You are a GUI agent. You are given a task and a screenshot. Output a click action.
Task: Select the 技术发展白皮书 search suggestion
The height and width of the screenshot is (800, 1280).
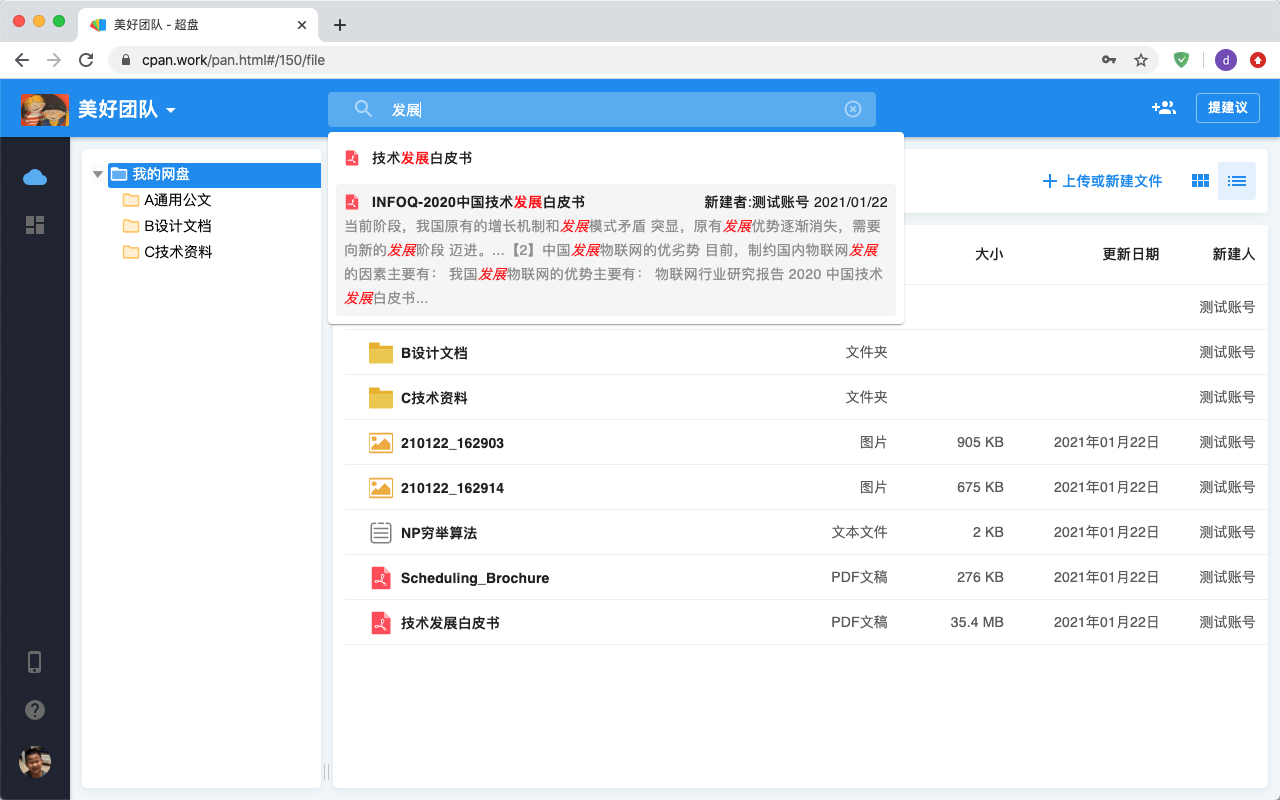pos(422,158)
